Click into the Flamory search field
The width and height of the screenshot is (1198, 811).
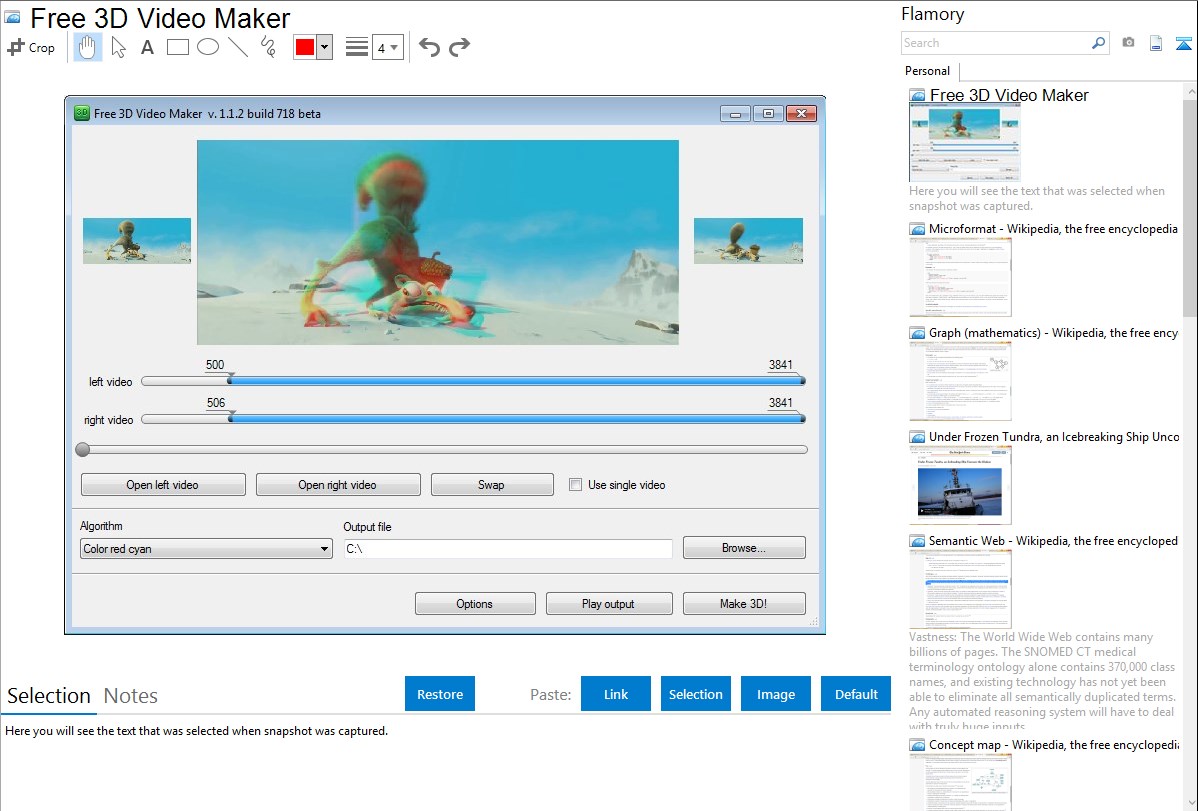(x=995, y=43)
